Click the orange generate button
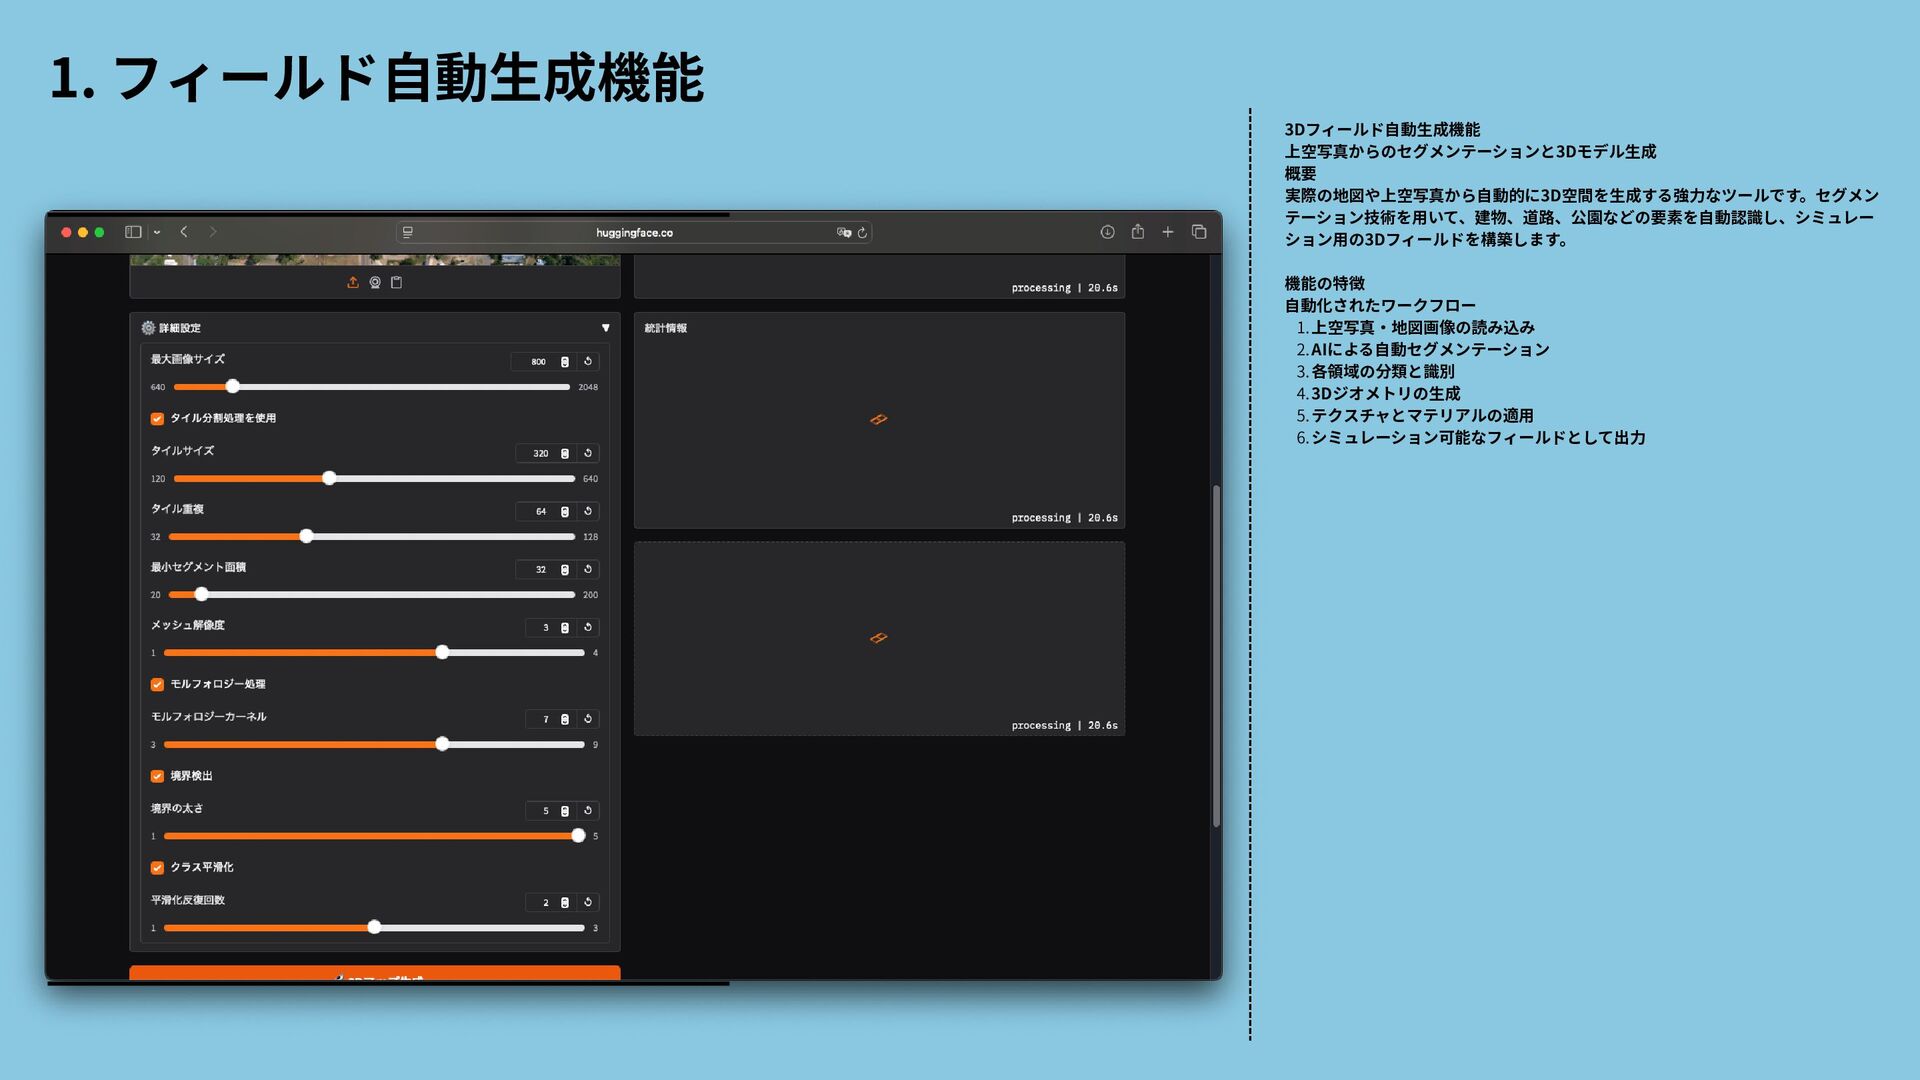Image resolution: width=1920 pixels, height=1080 pixels. coord(375,973)
